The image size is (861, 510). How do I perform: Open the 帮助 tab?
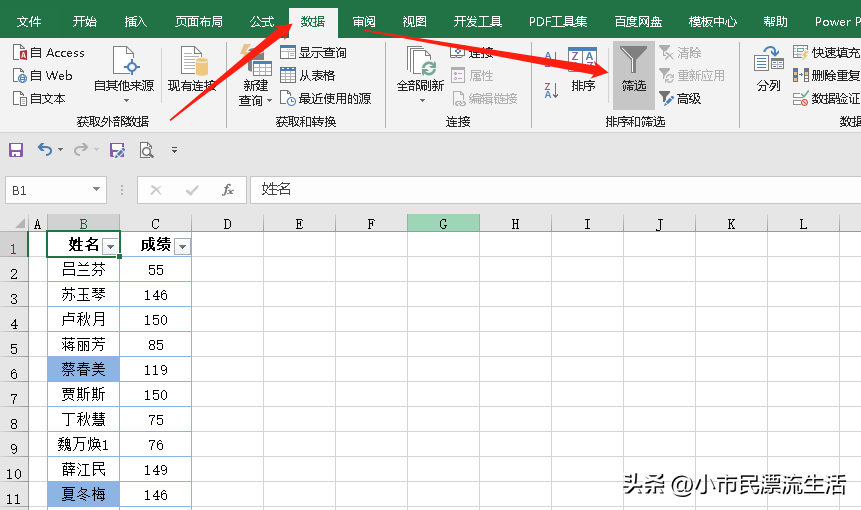[775, 22]
